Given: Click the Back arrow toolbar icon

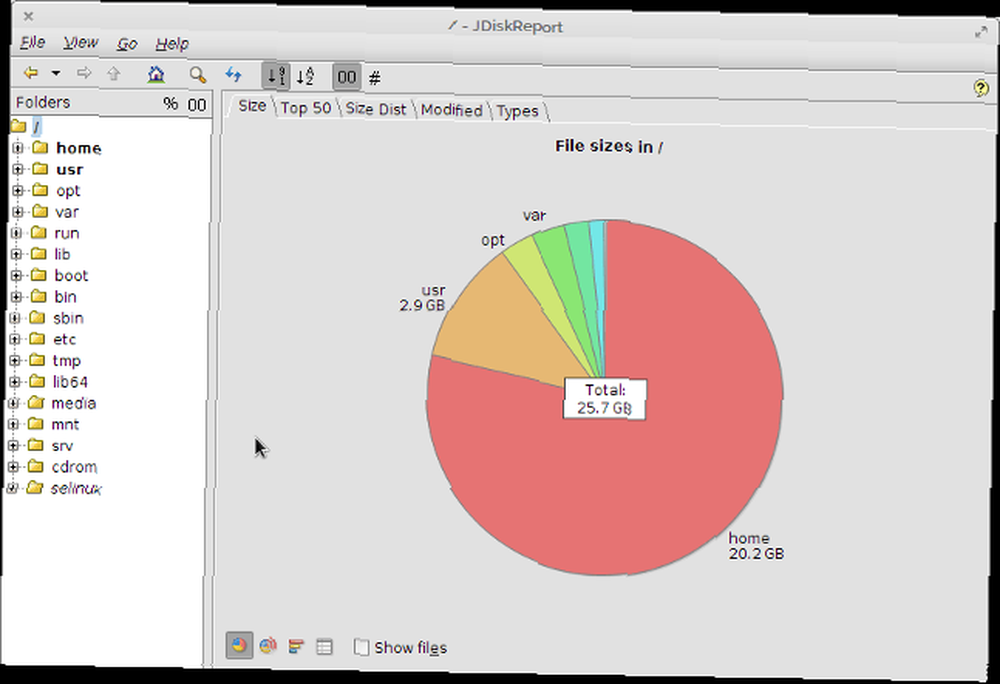Looking at the screenshot, I should pos(31,72).
